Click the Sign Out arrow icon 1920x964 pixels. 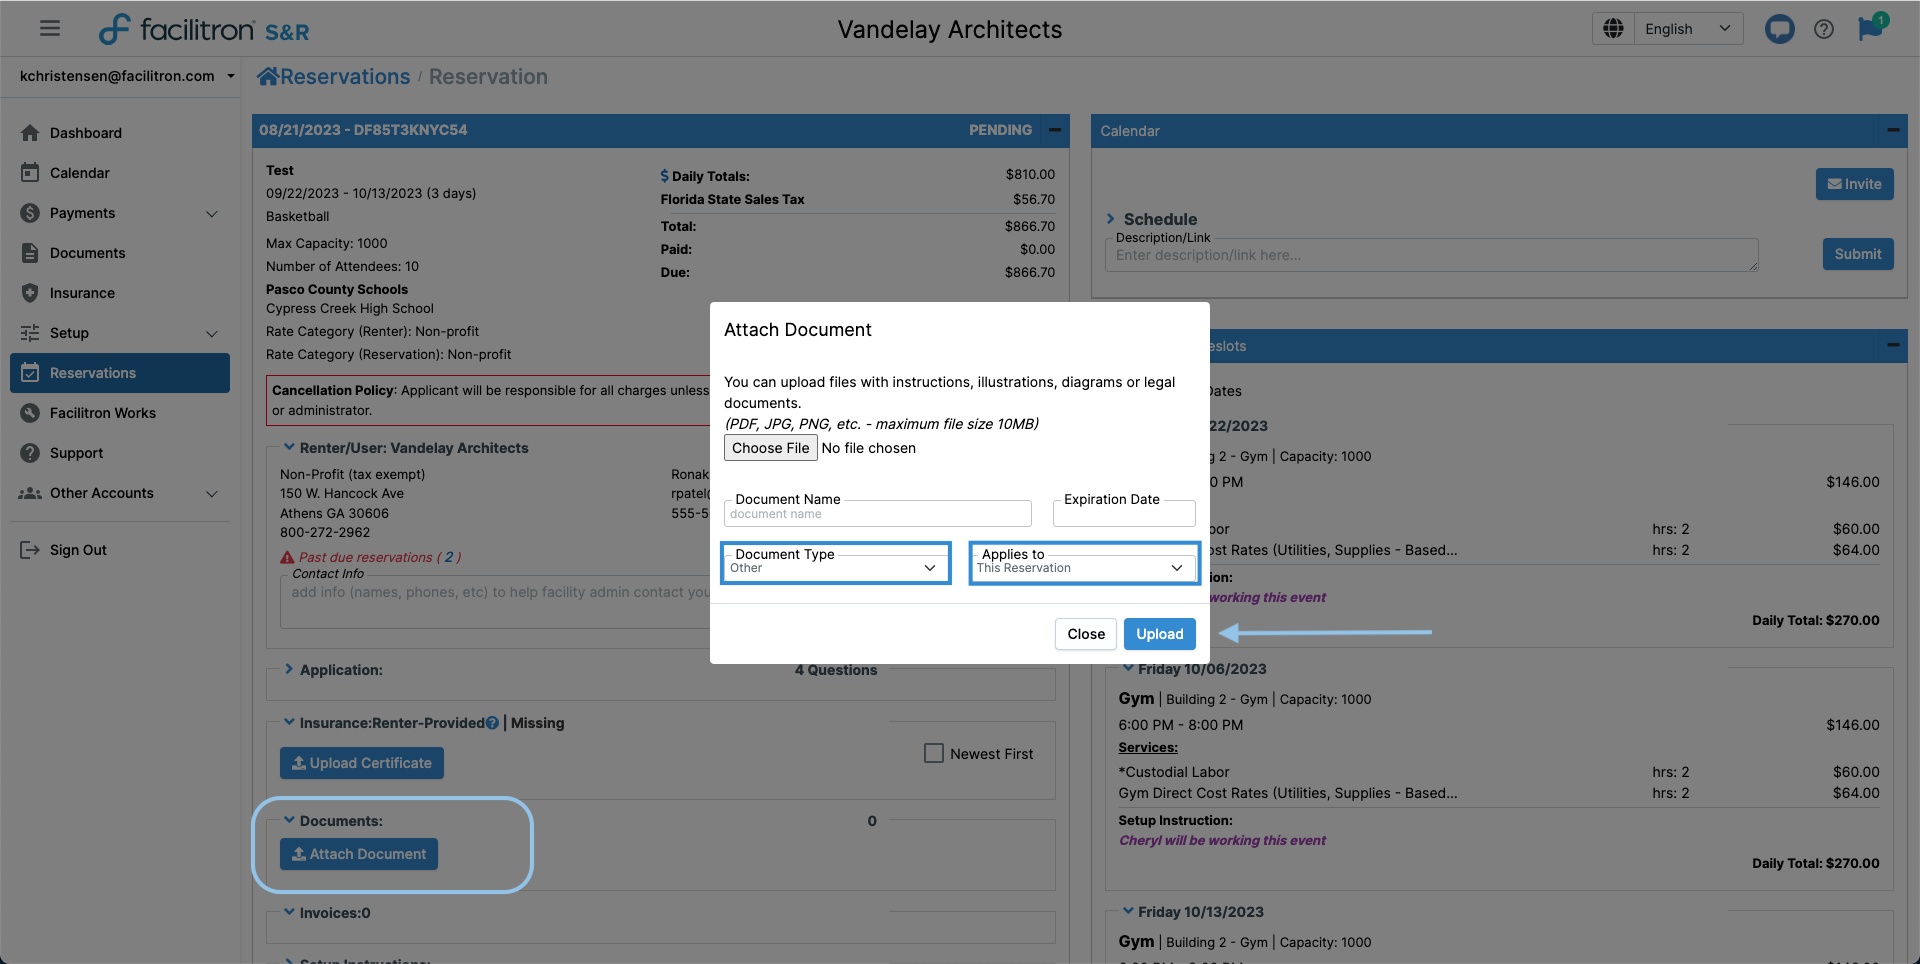pyautogui.click(x=30, y=550)
